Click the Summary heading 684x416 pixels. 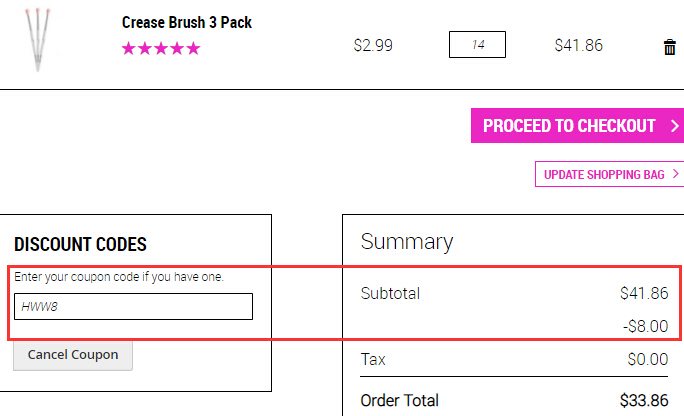407,242
